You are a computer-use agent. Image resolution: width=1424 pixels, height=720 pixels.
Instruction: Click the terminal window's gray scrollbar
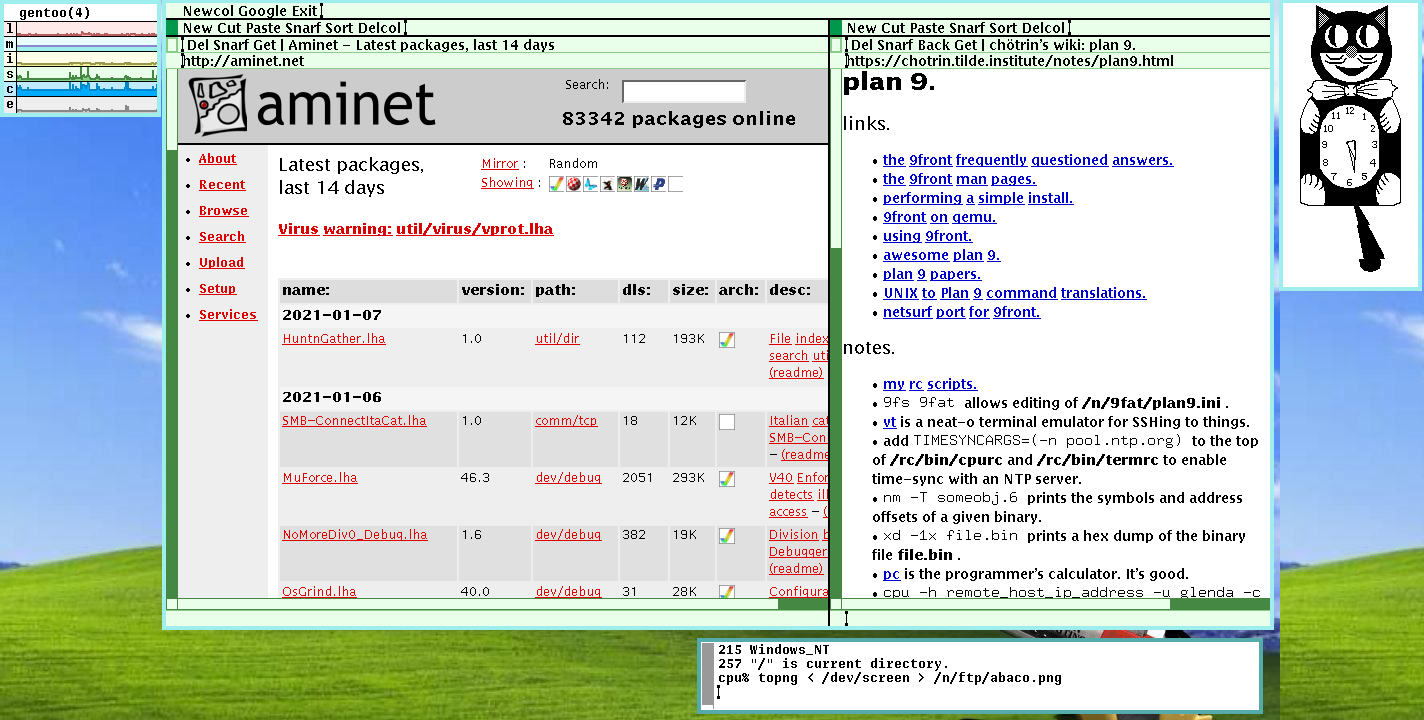pos(708,674)
